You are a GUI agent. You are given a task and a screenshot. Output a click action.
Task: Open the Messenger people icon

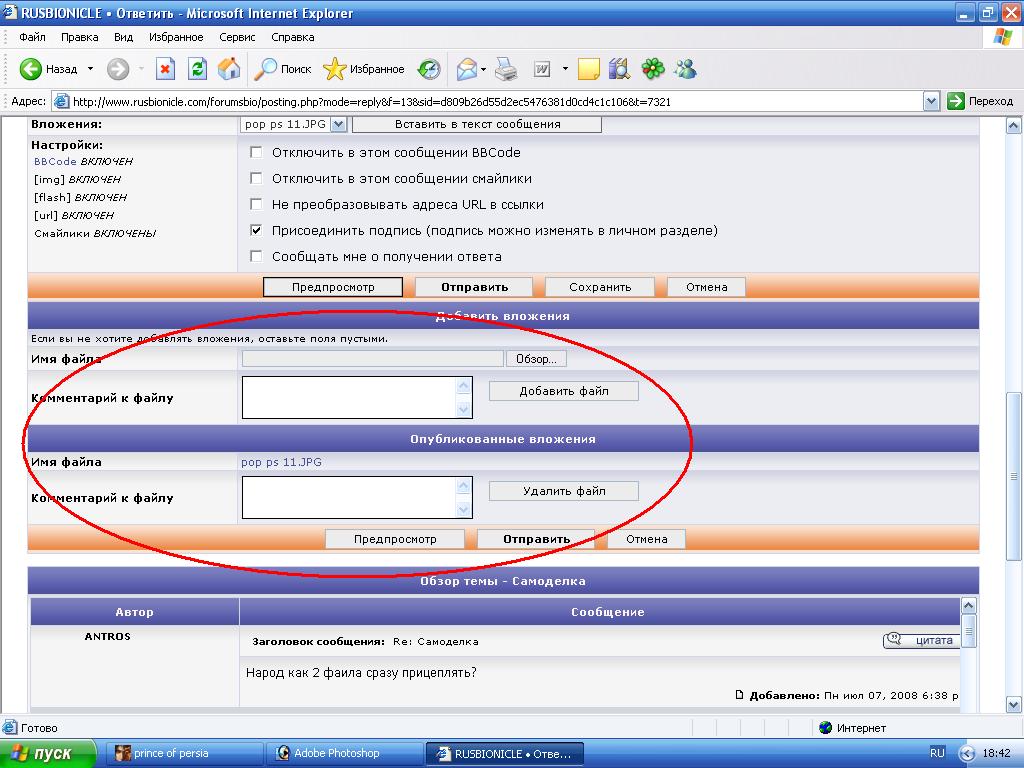point(686,69)
